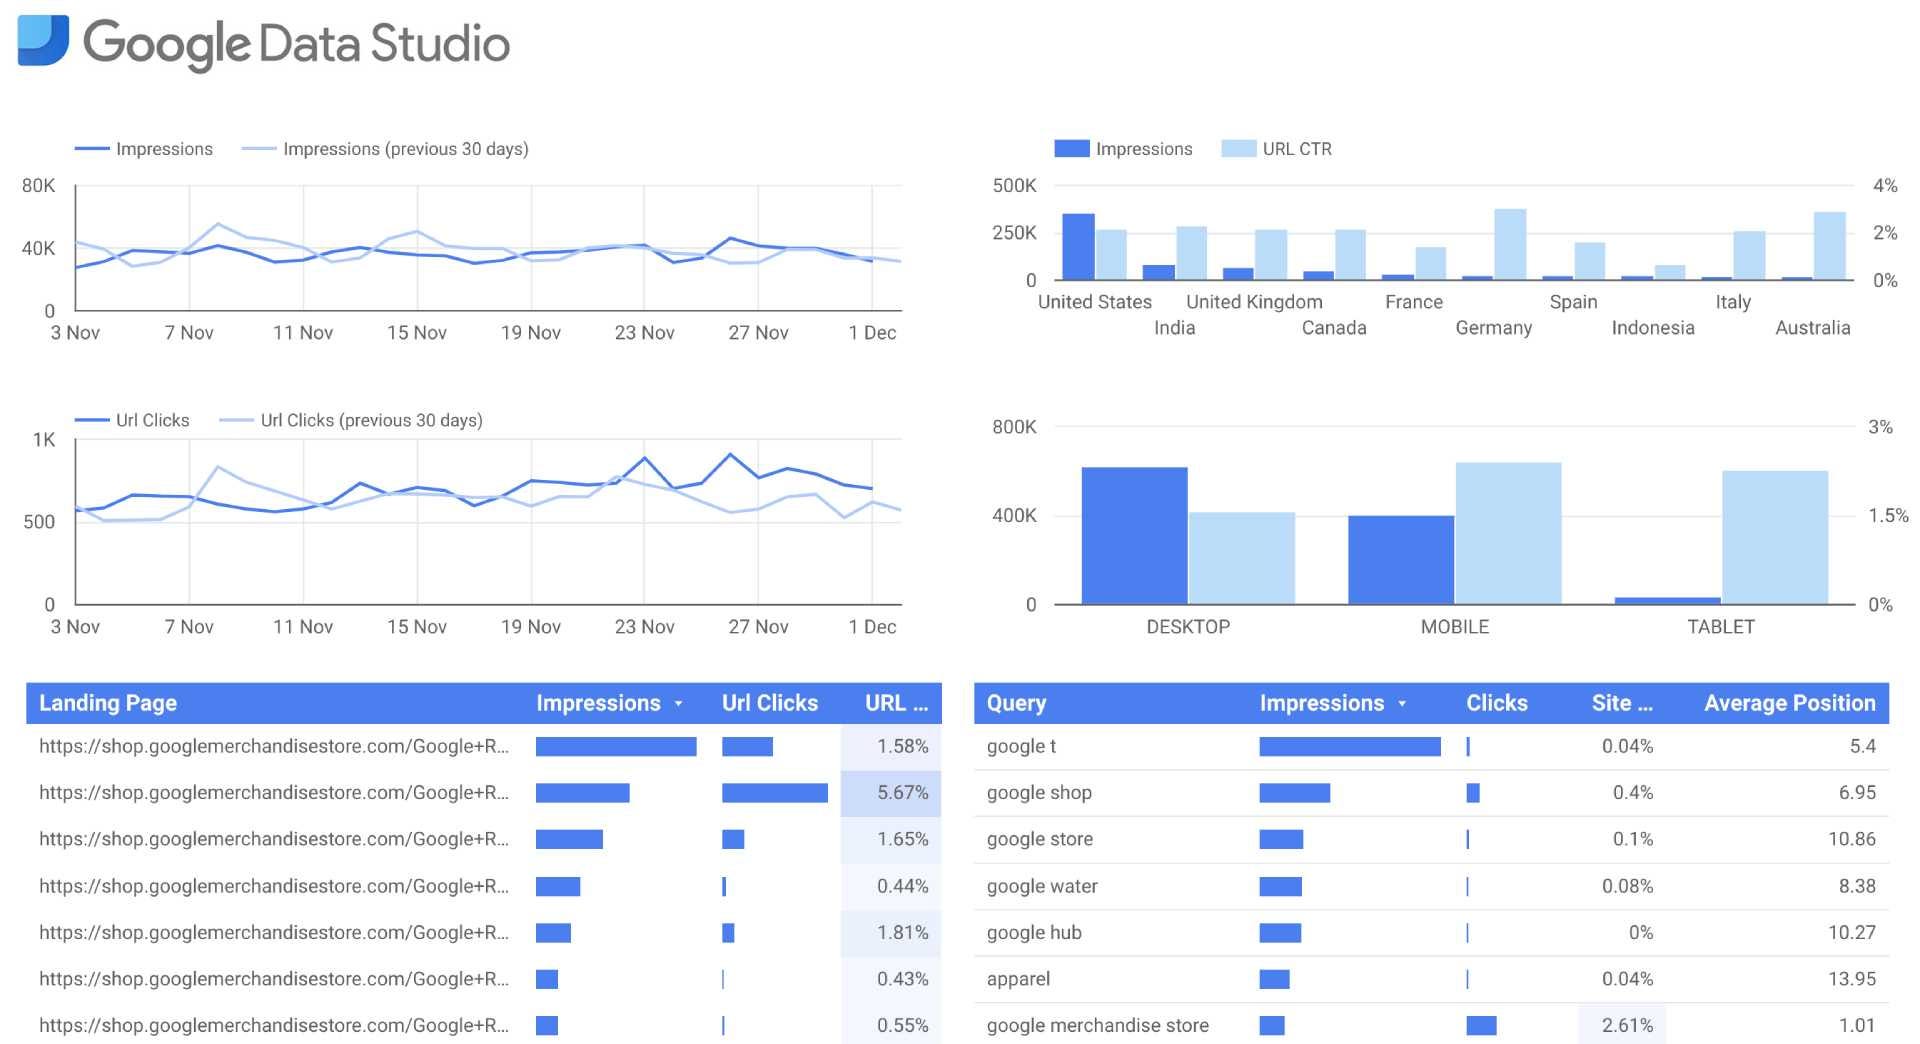Image resolution: width=1920 pixels, height=1044 pixels.
Task: Click the 0.44% URL CTR cell
Action: 891,886
